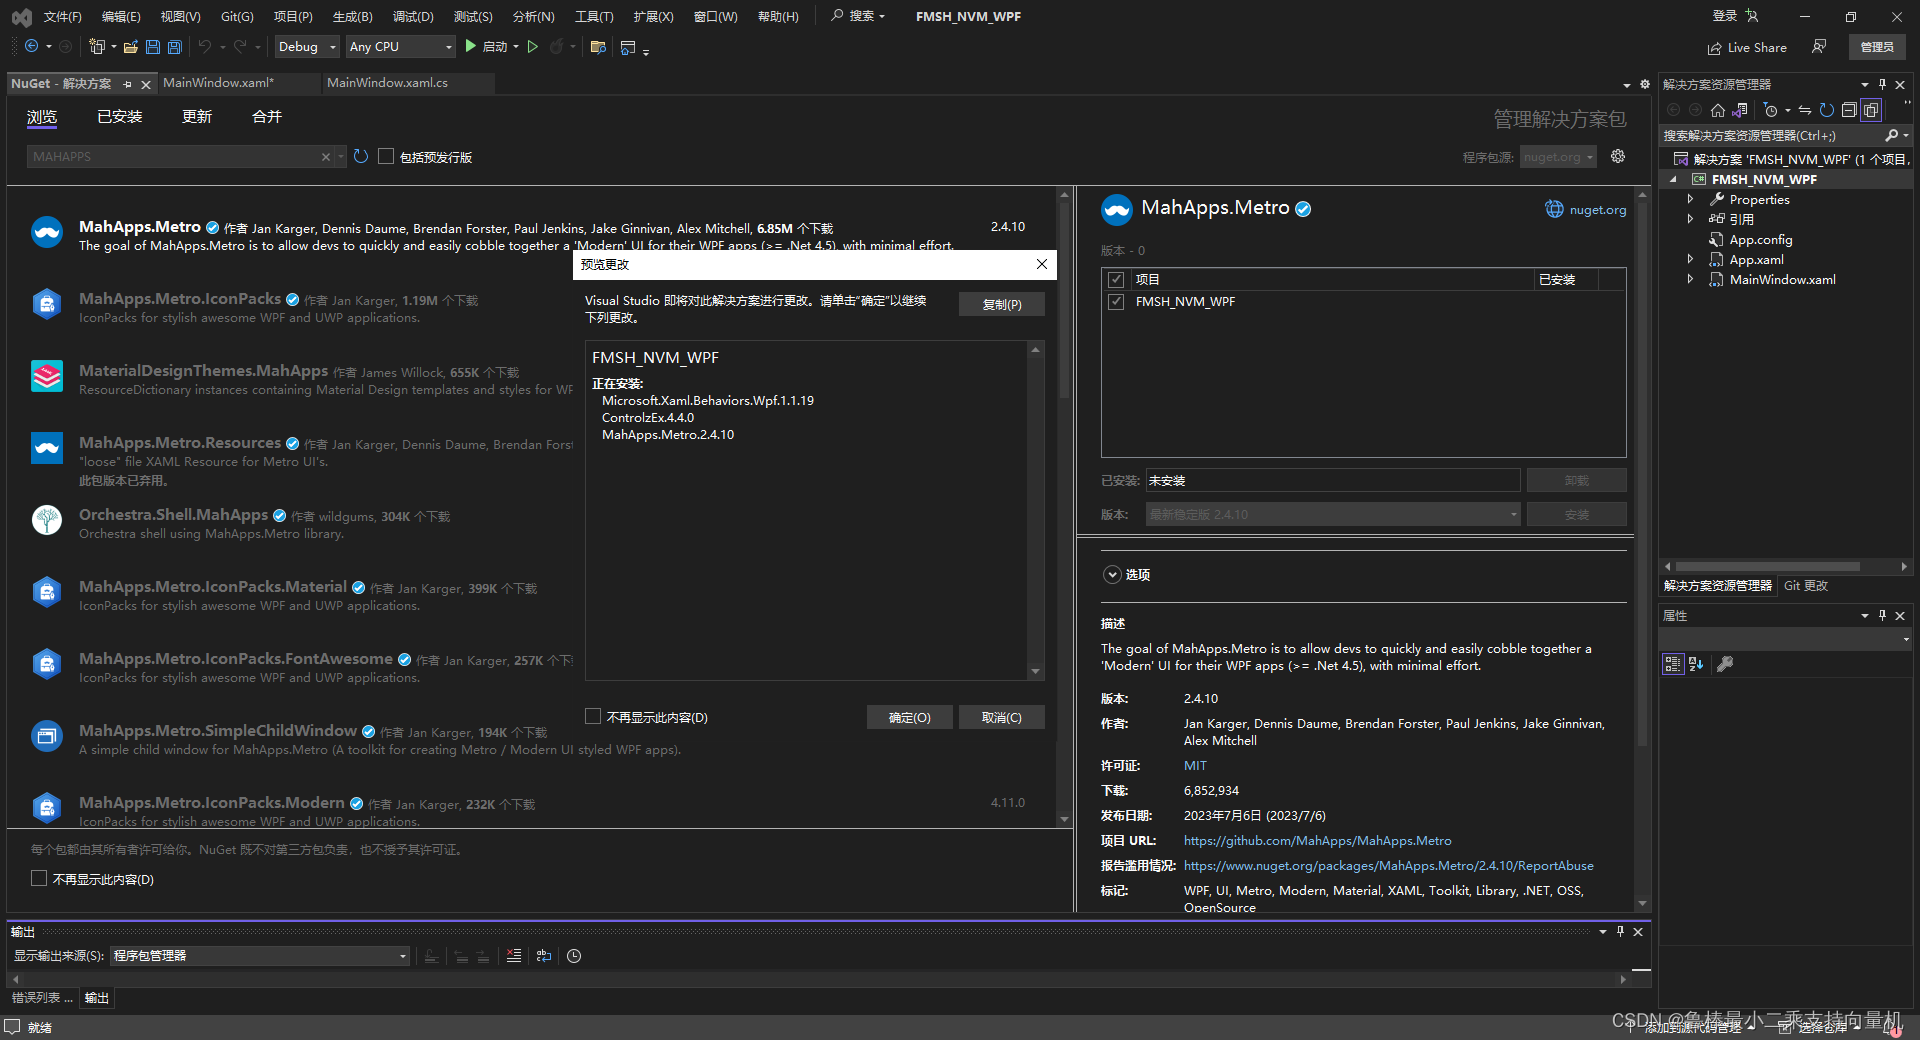Image resolution: width=1920 pixels, height=1040 pixels.
Task: Switch to the 已安装 installed tab
Action: click(119, 117)
